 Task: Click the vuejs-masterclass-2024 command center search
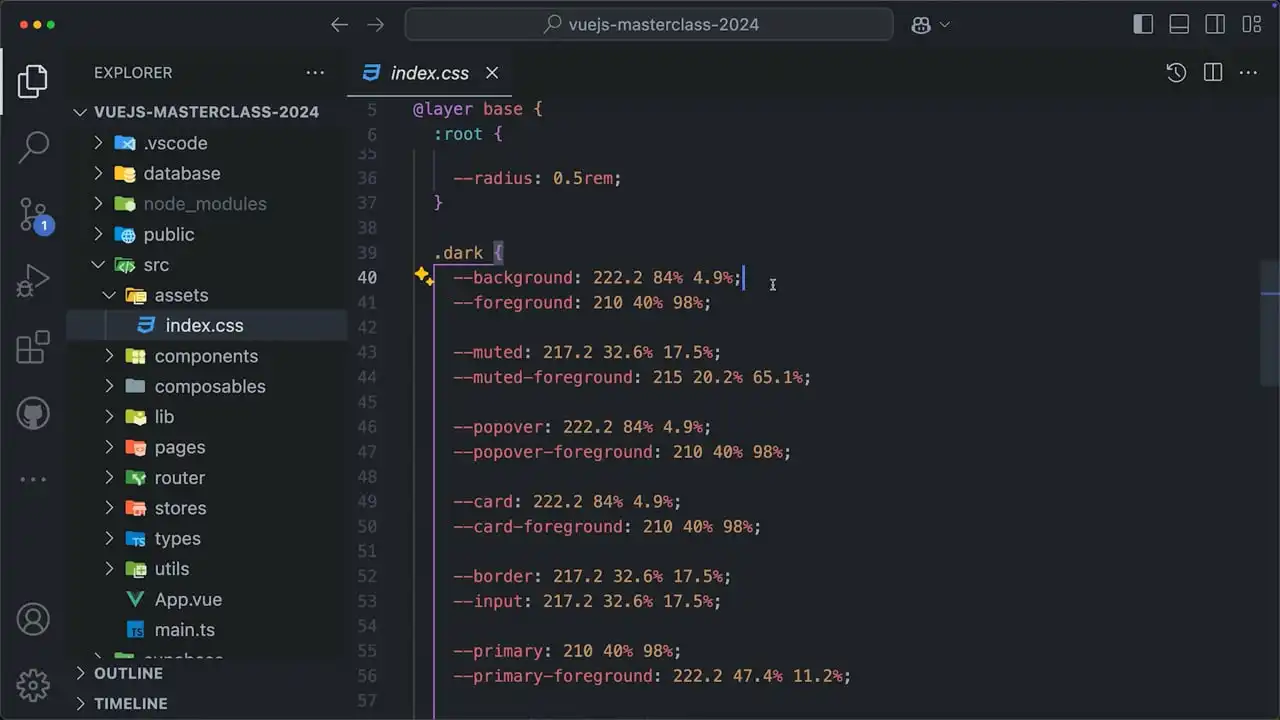pos(649,25)
